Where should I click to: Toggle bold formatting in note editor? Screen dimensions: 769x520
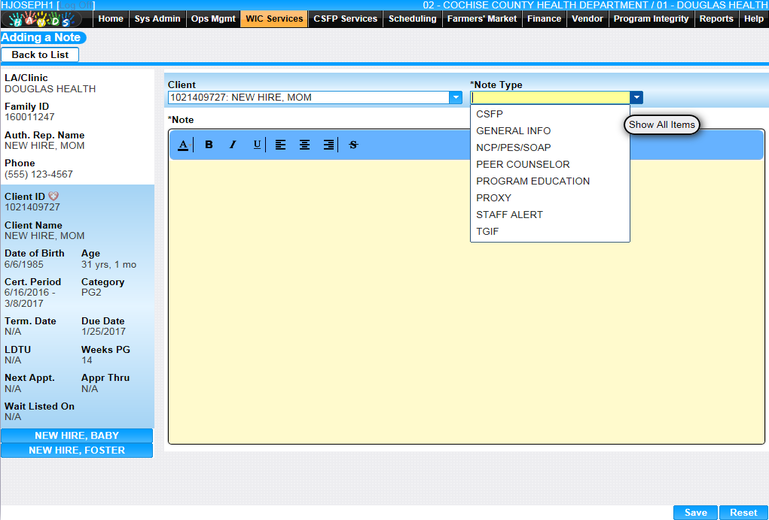coord(209,145)
